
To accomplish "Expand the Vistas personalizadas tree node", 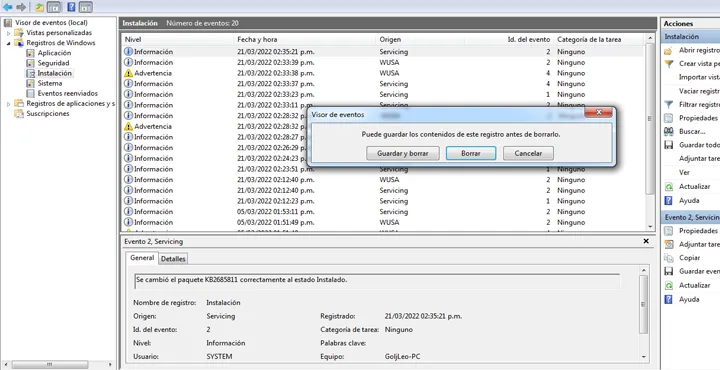I will 8,33.
